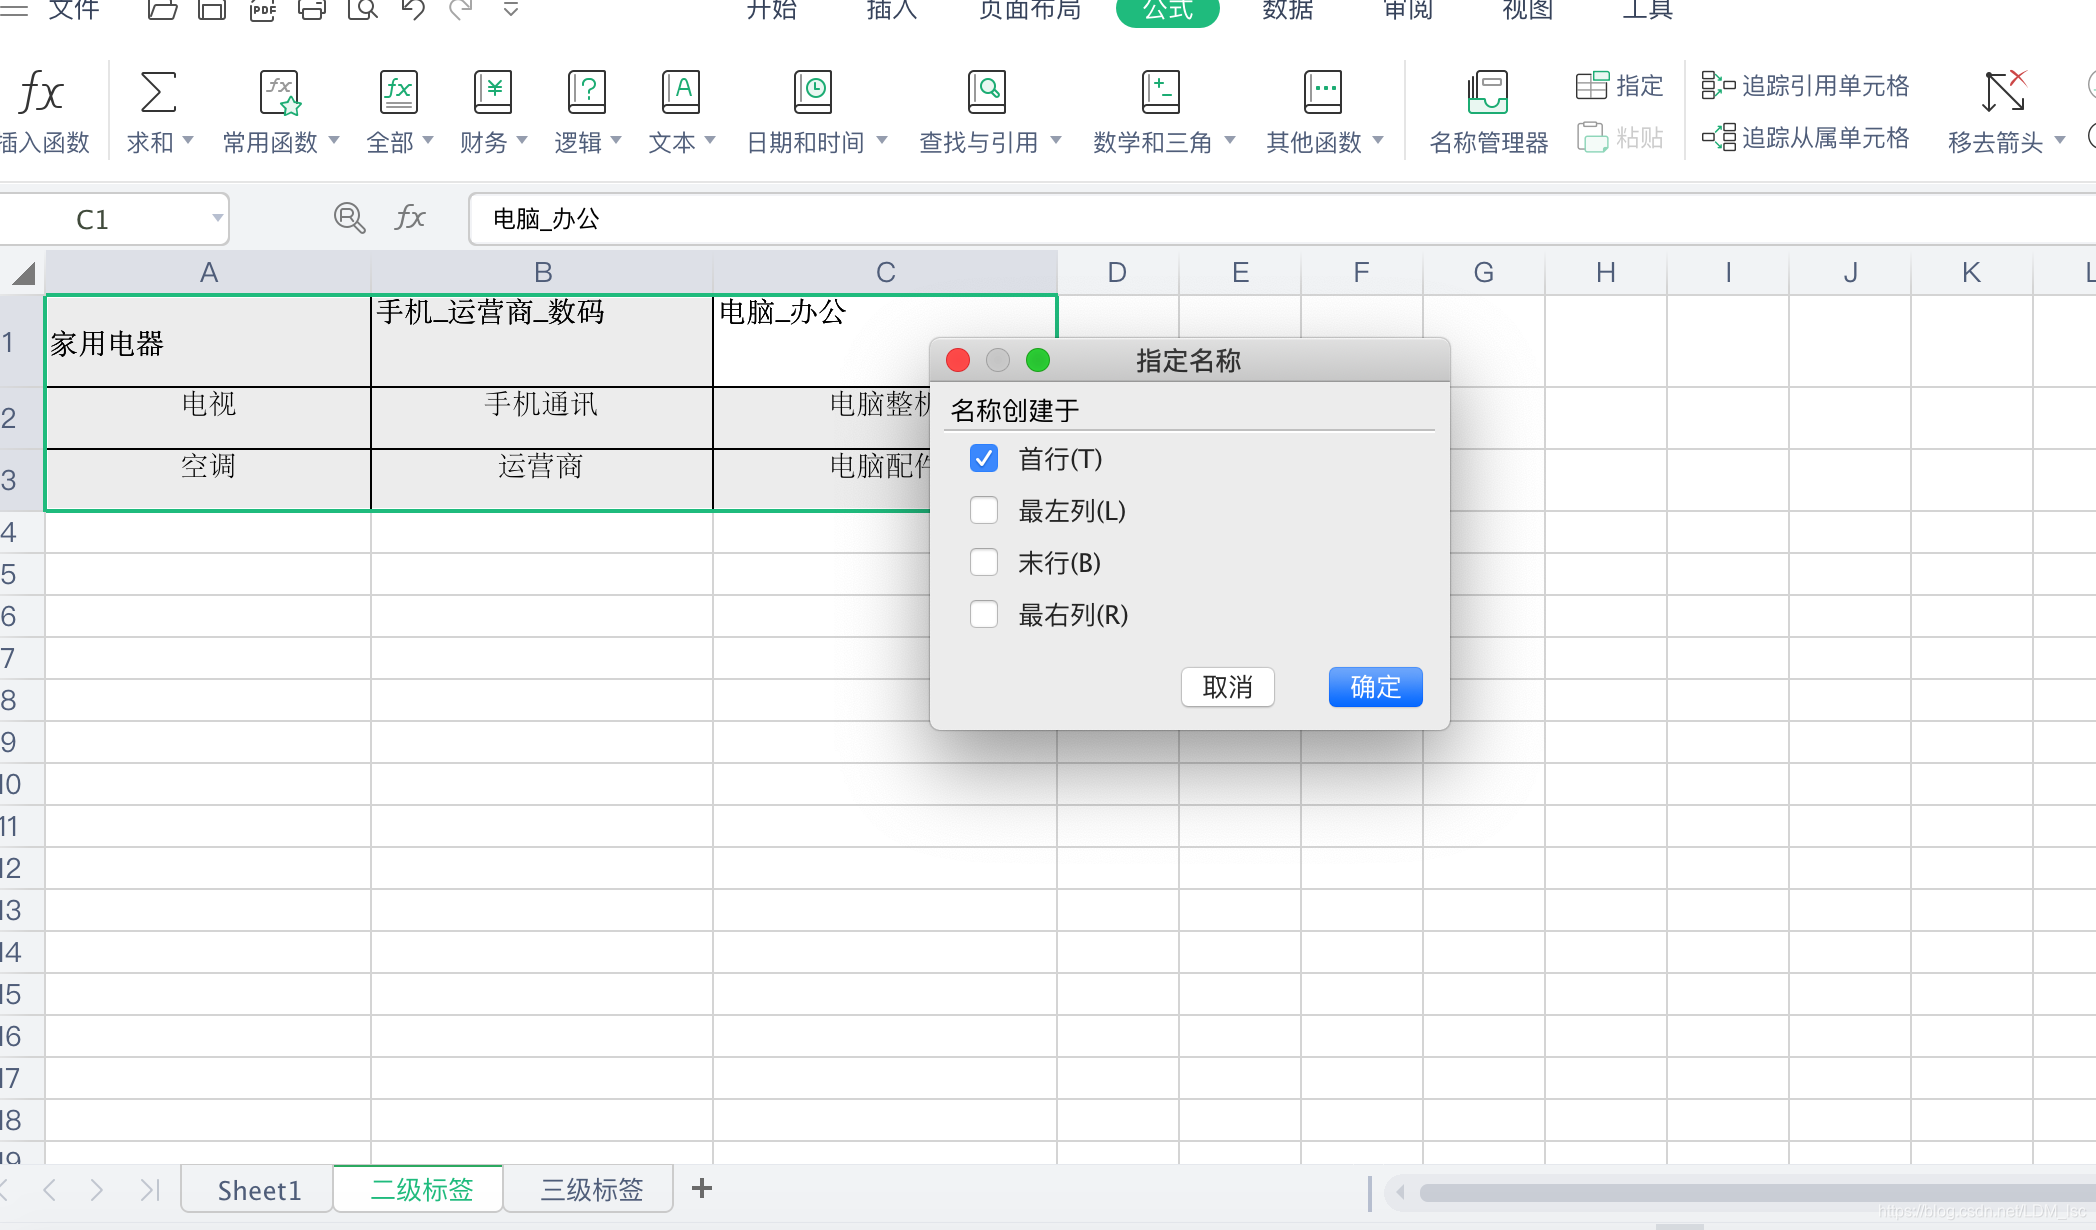2096x1230 pixels.
Task: Click the 指定 names icon
Action: 1593,86
